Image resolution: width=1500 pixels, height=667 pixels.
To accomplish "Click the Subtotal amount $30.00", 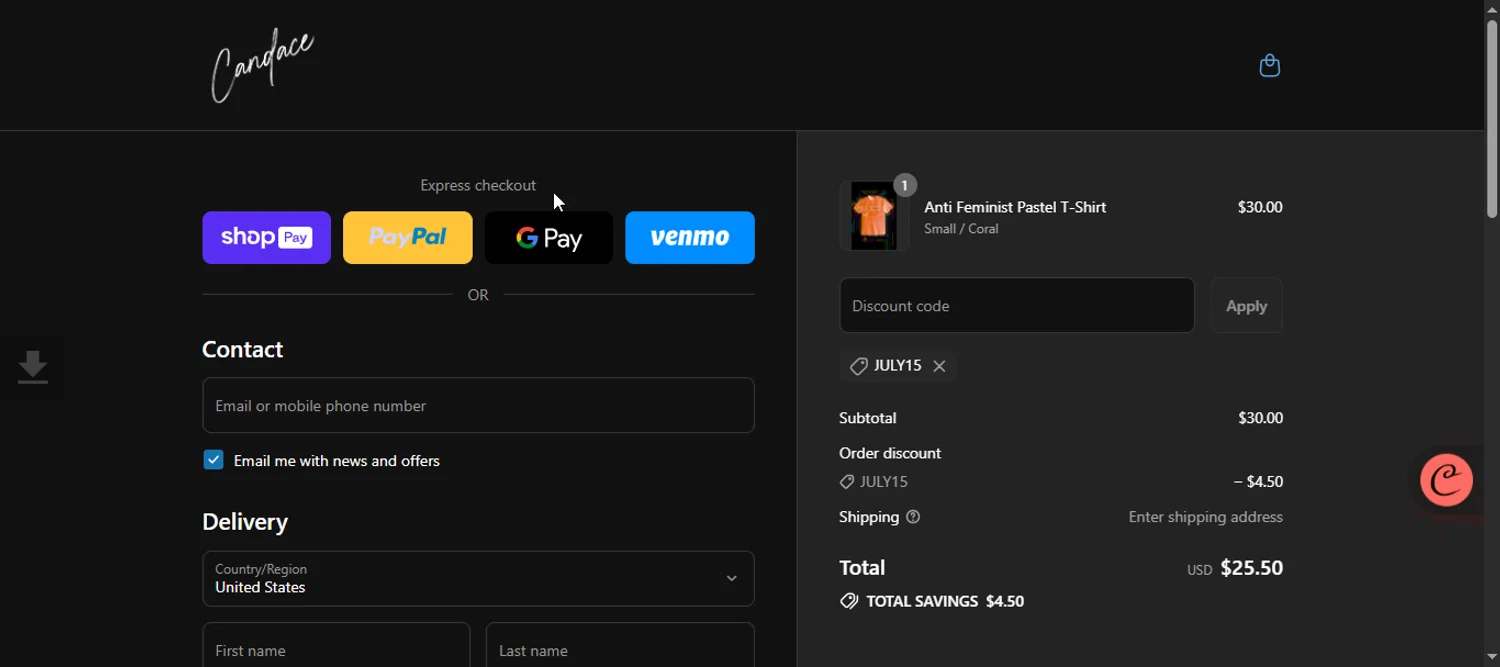I will point(1260,418).
